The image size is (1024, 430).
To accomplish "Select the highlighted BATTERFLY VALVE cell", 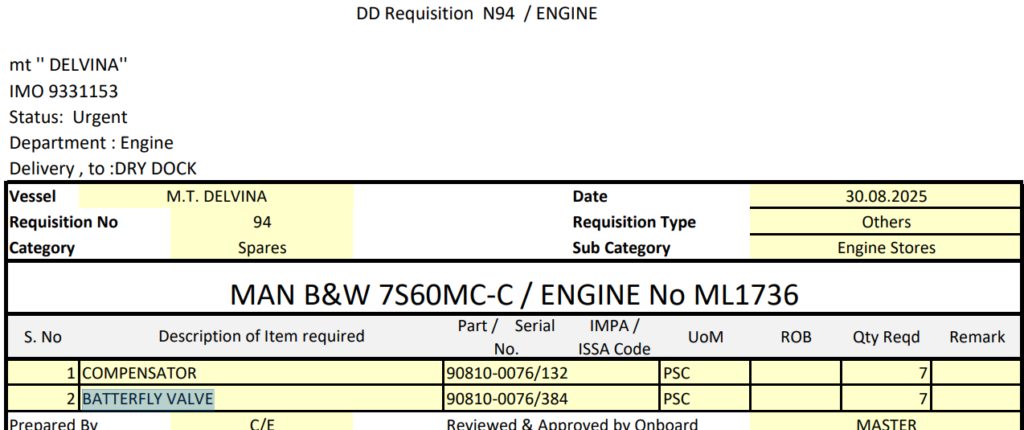I will point(148,399).
